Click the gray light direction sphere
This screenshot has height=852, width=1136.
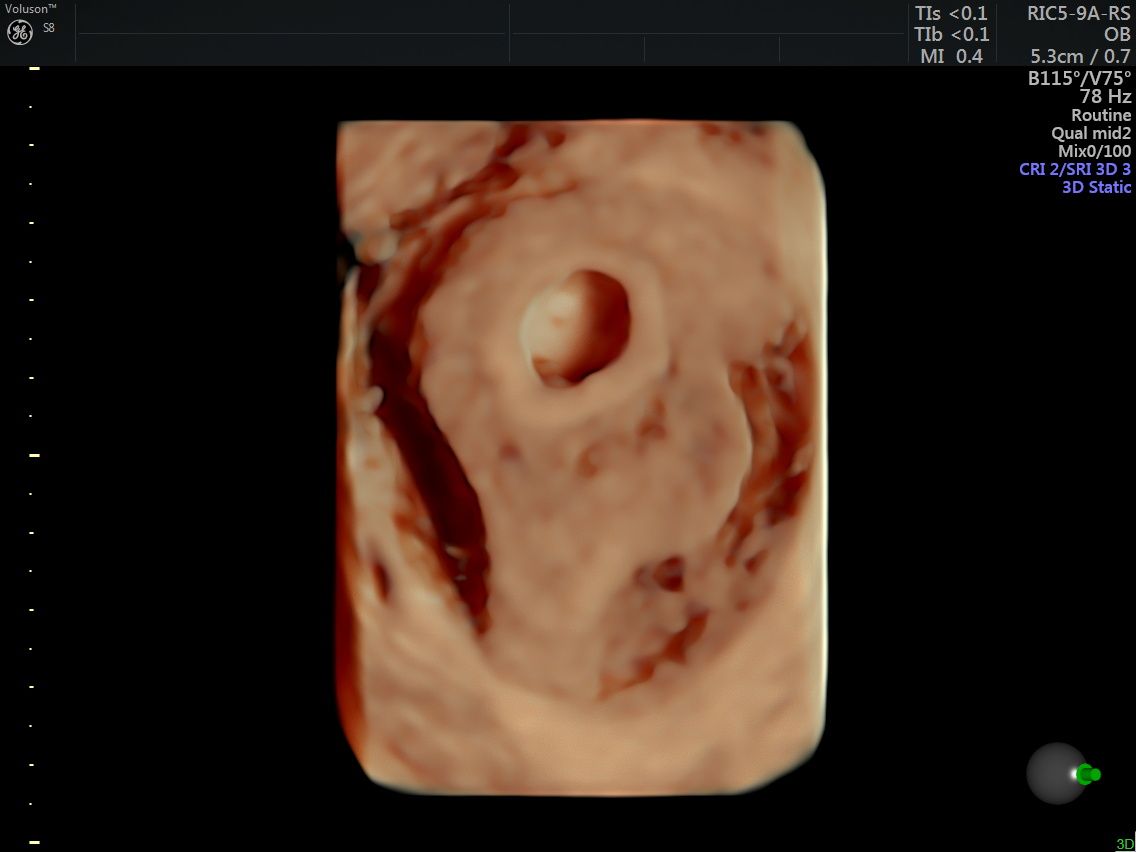pos(1057,773)
